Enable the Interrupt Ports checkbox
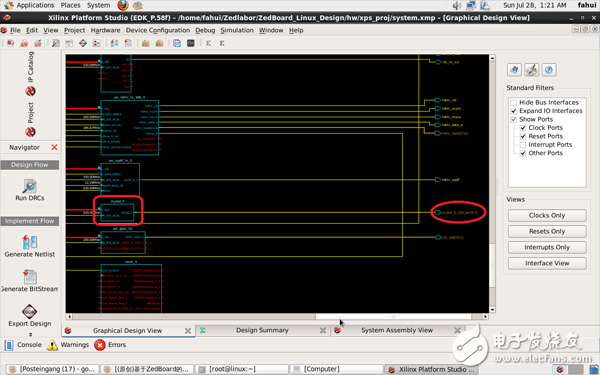600x375 pixels. (523, 145)
